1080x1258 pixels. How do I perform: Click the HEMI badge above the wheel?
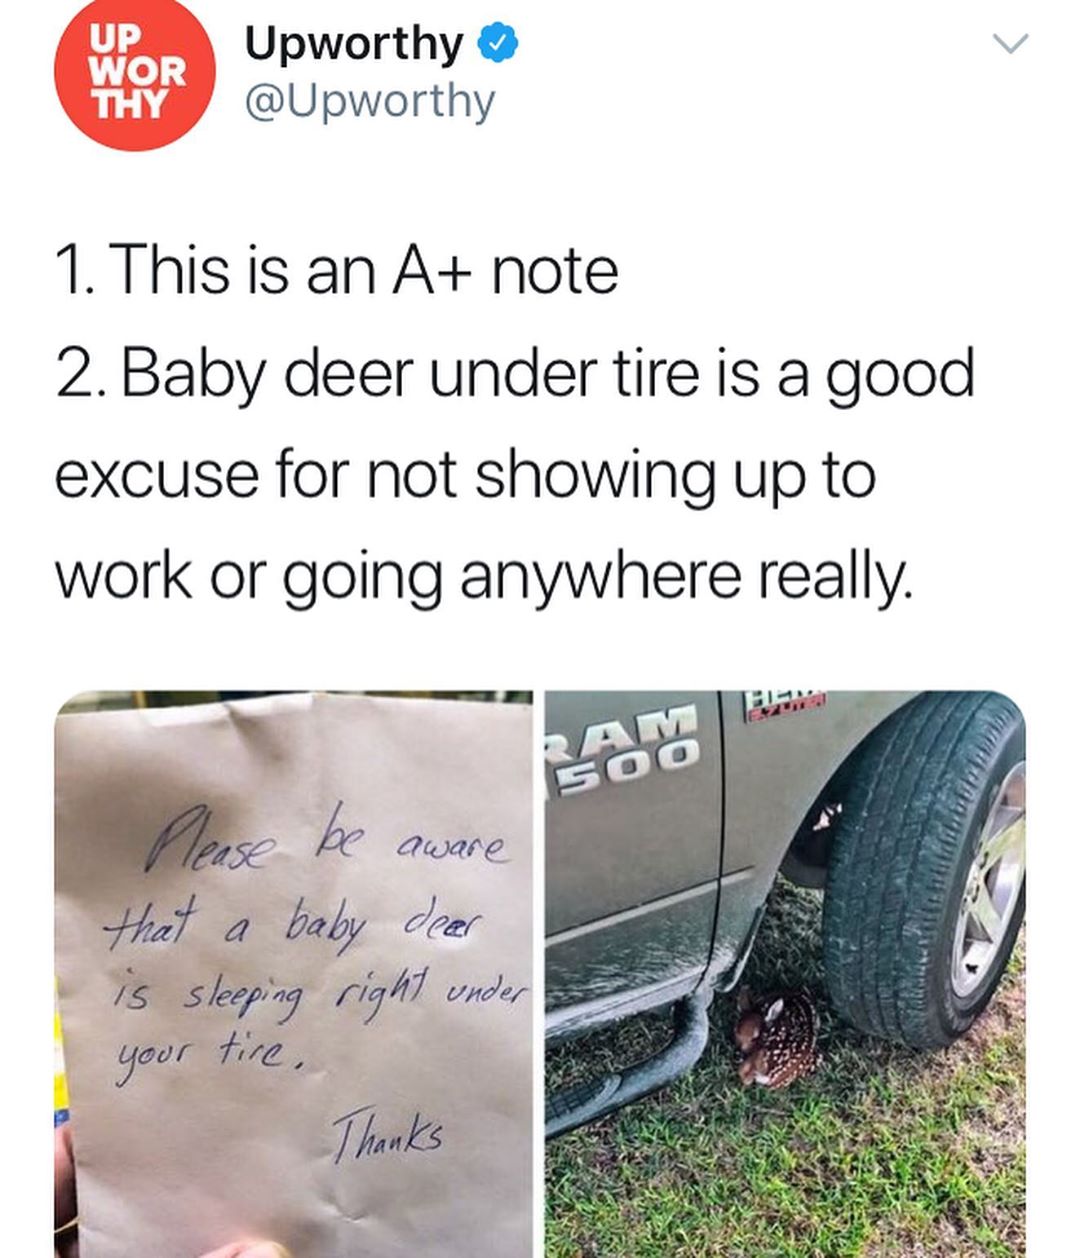pos(785,703)
